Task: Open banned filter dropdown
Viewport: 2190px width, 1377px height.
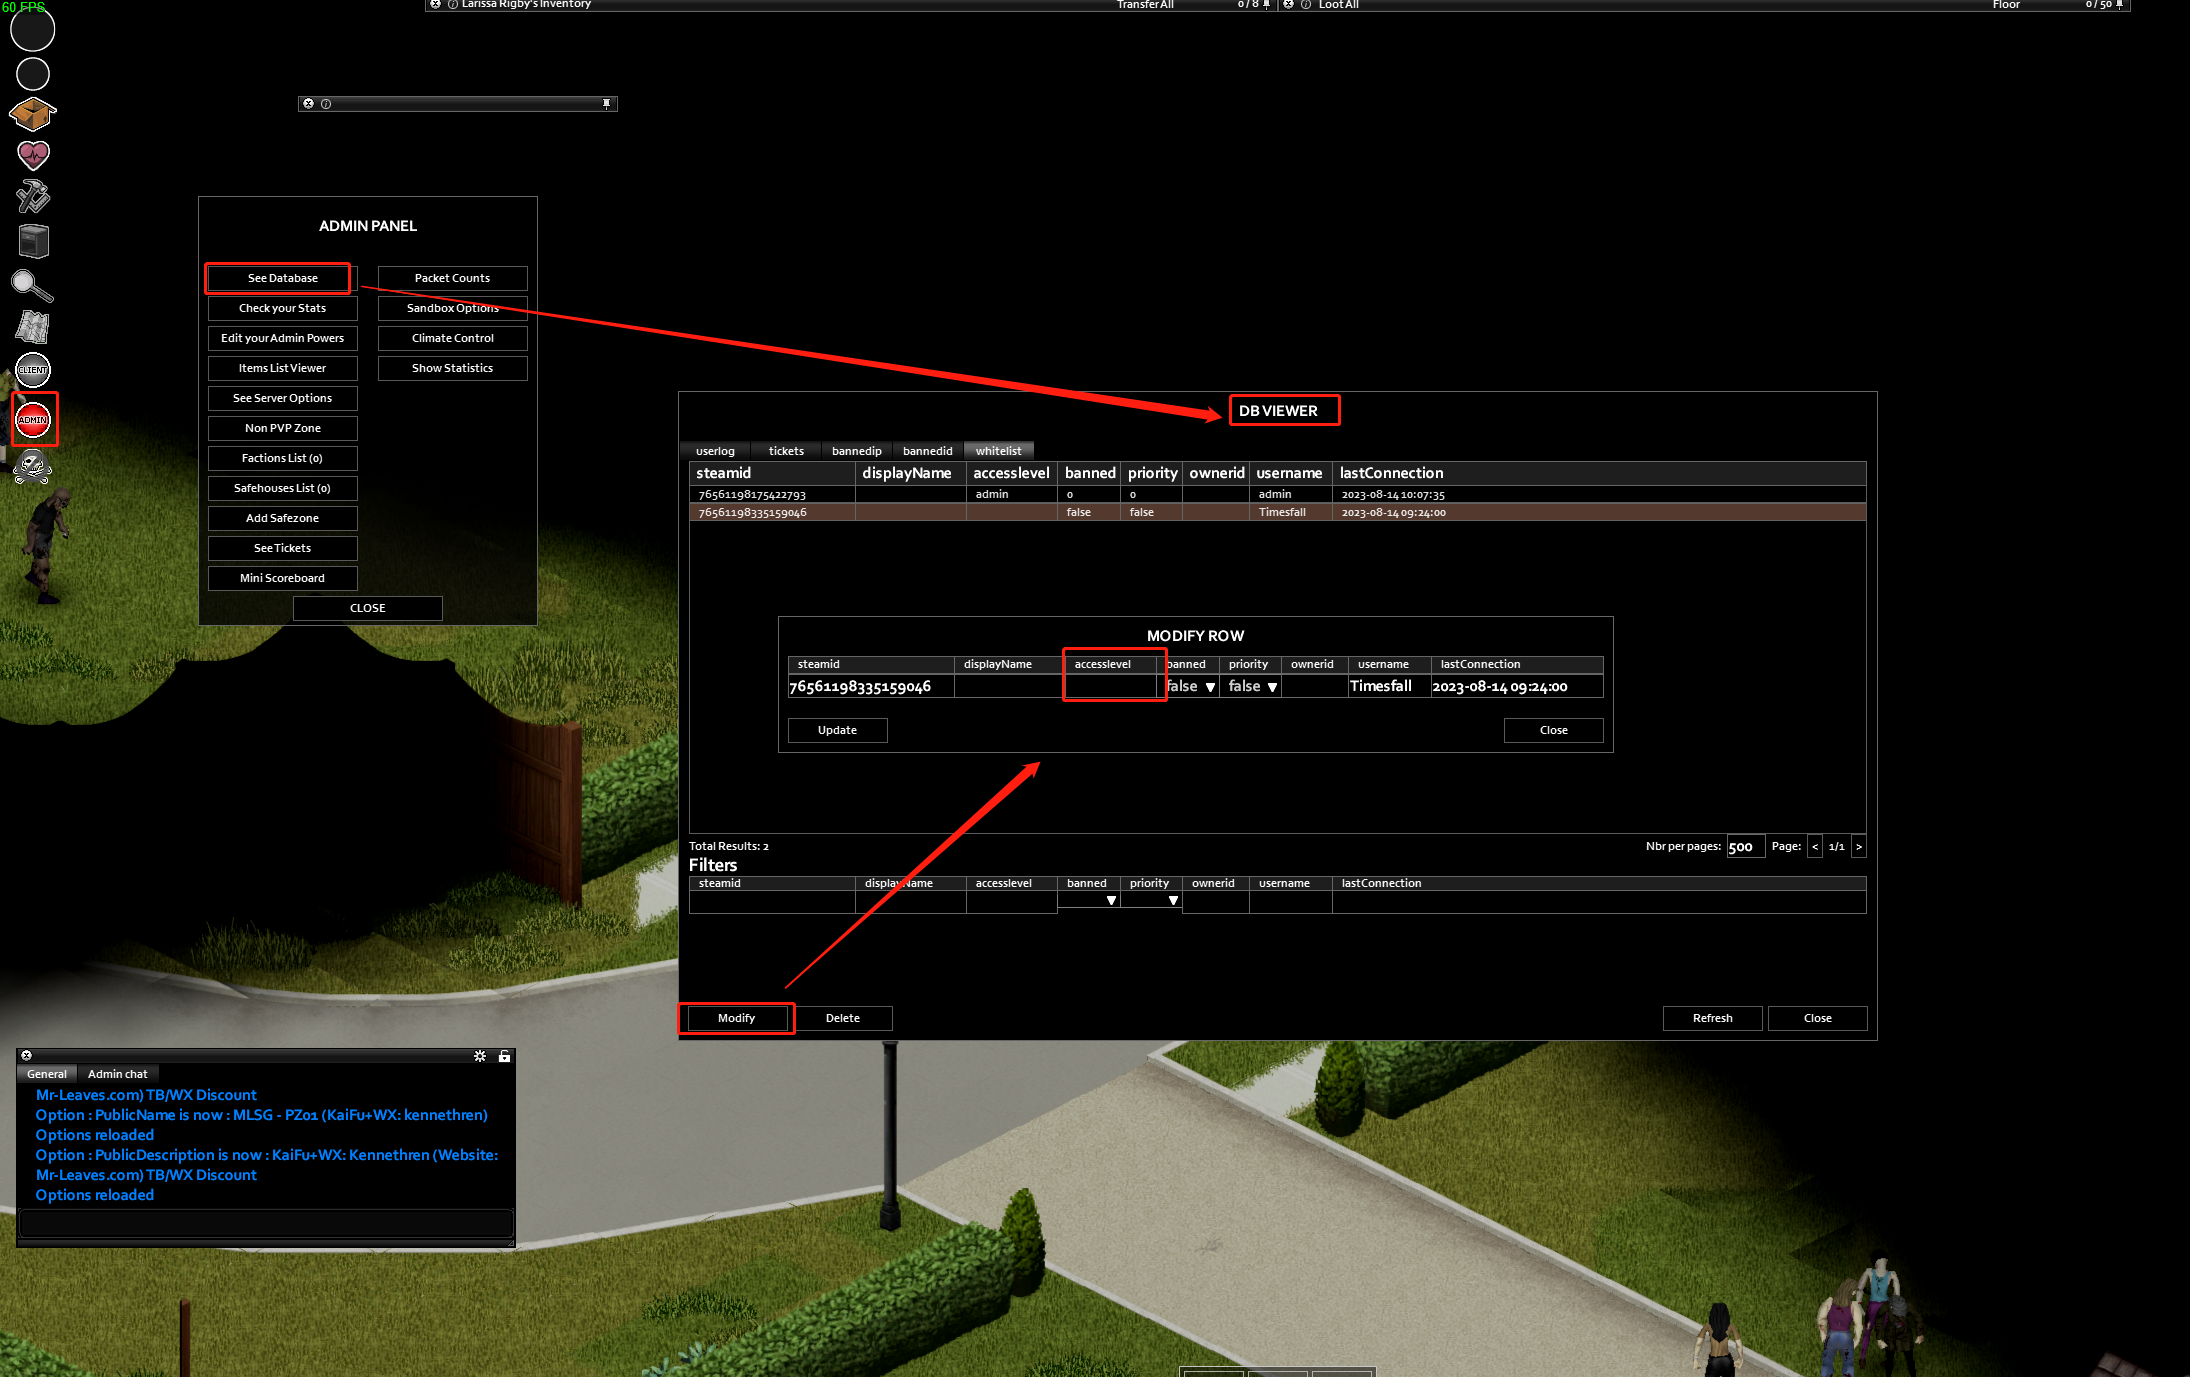Action: [1089, 900]
